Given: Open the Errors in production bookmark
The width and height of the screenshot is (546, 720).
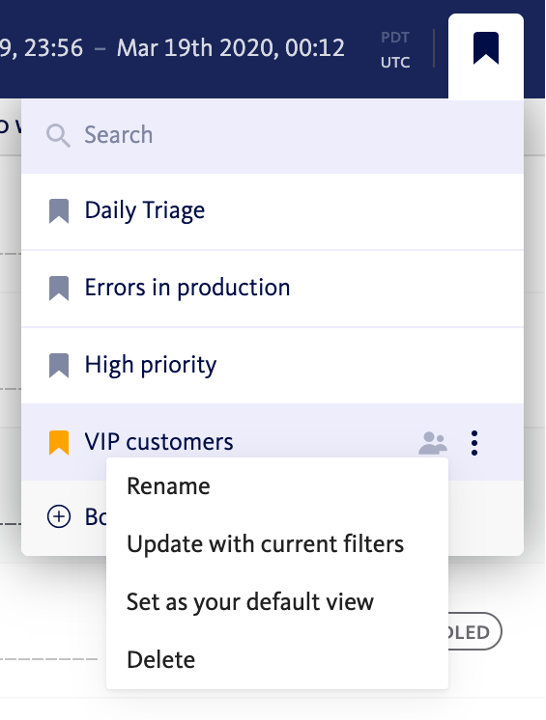Looking at the screenshot, I should click(x=272, y=289).
